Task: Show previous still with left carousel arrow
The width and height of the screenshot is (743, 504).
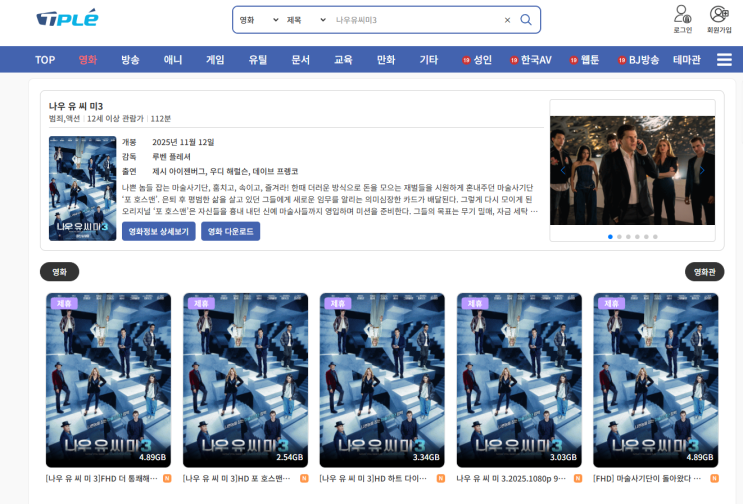Action: tap(563, 170)
